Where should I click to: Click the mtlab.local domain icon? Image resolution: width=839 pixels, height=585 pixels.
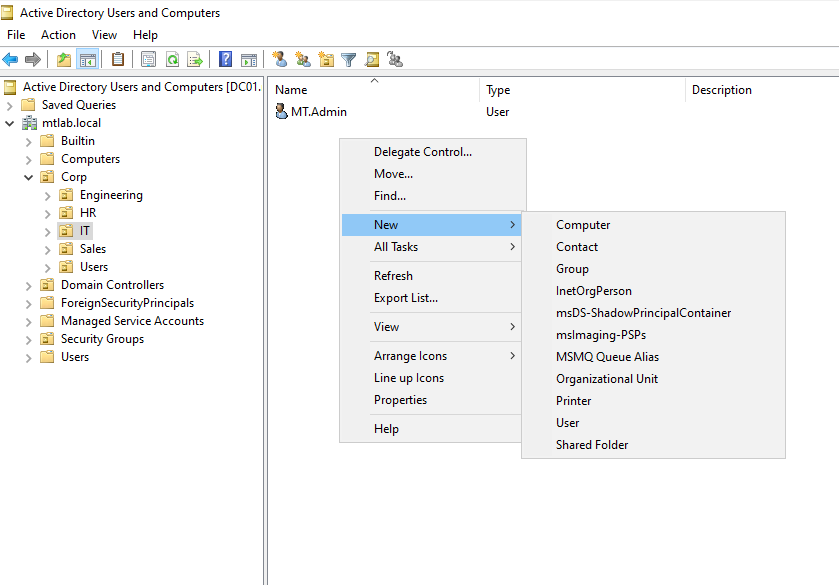(29, 123)
